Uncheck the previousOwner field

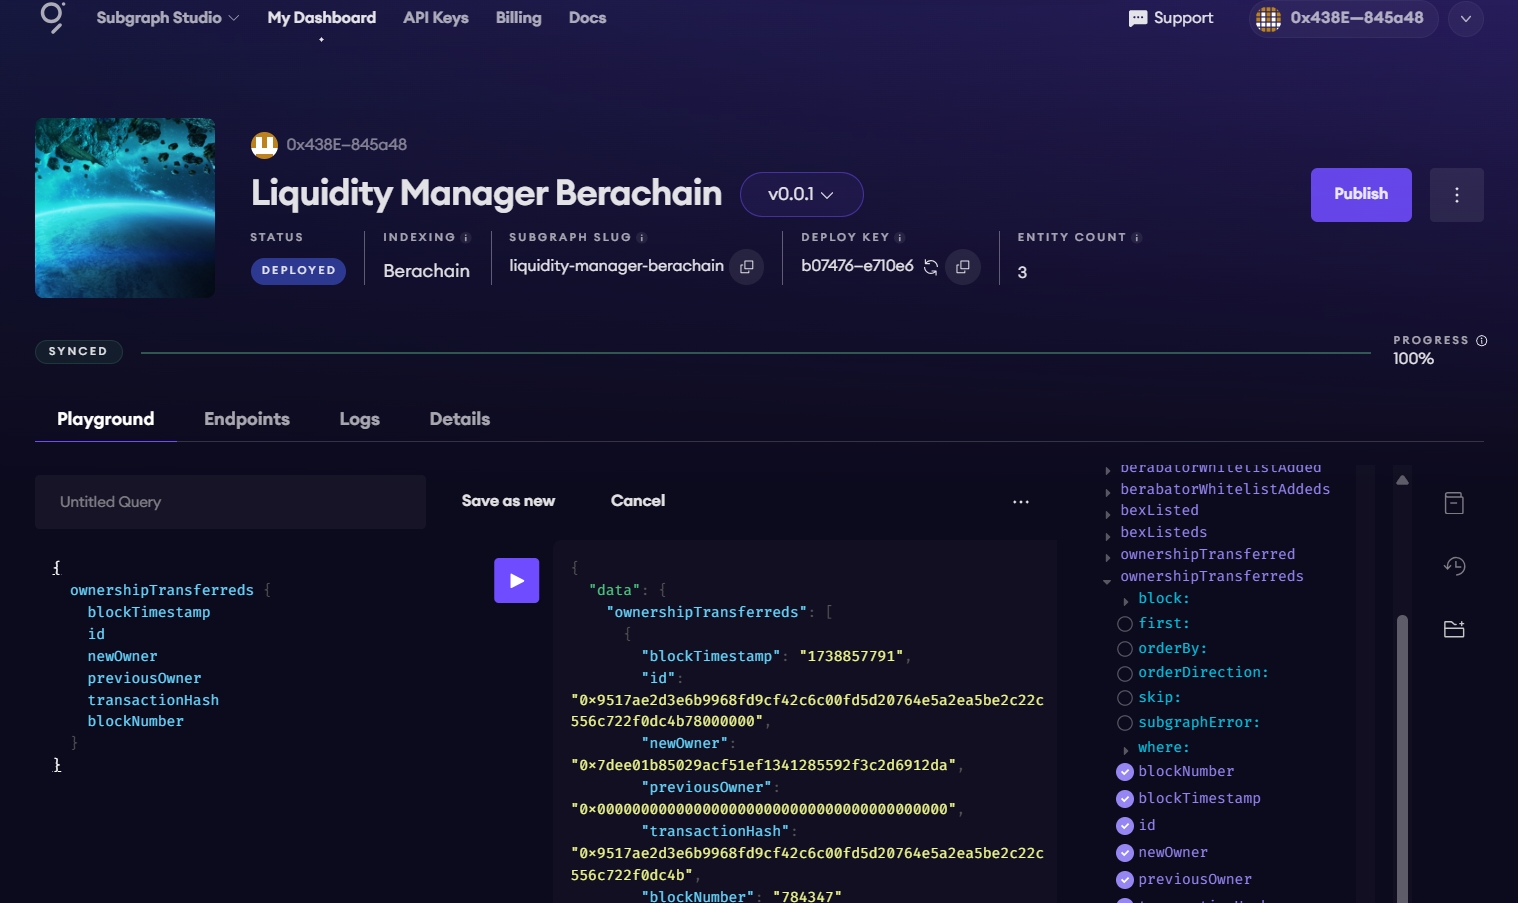click(x=1125, y=880)
